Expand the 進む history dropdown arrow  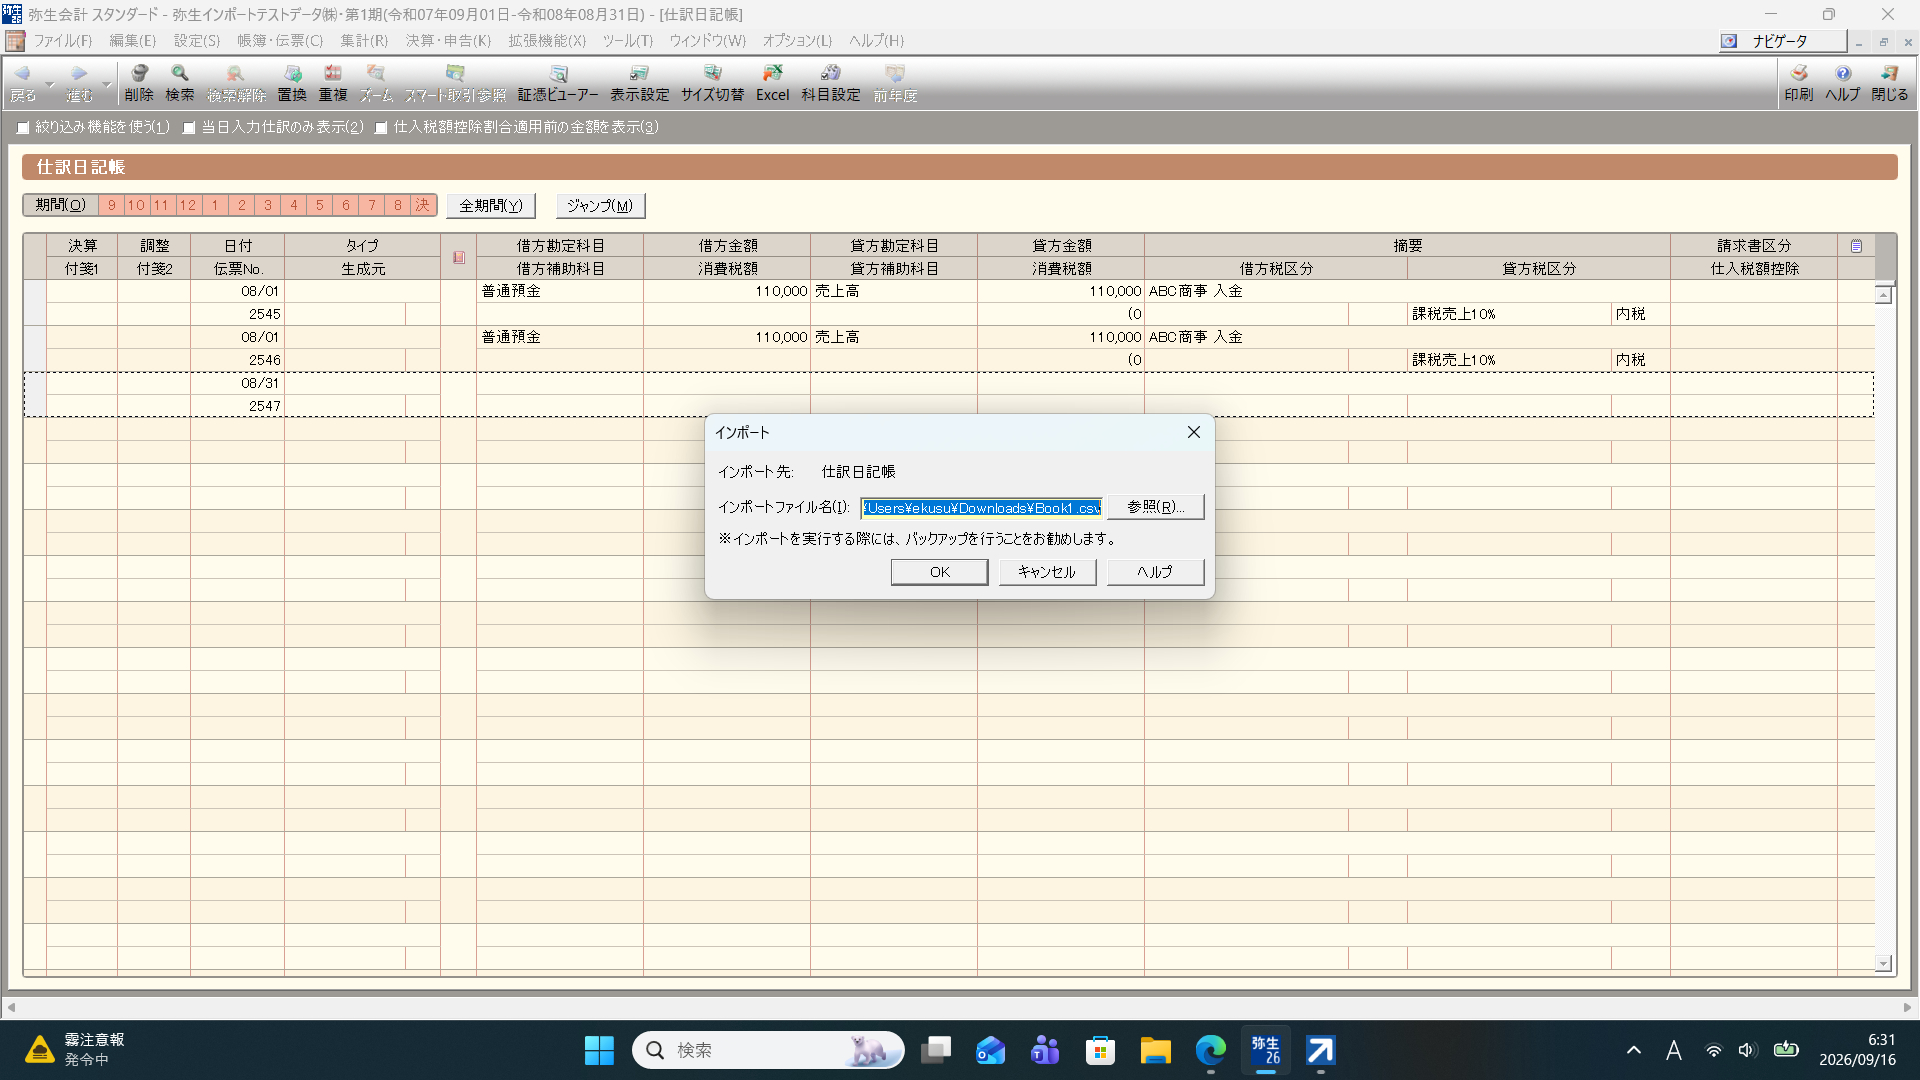[106, 84]
